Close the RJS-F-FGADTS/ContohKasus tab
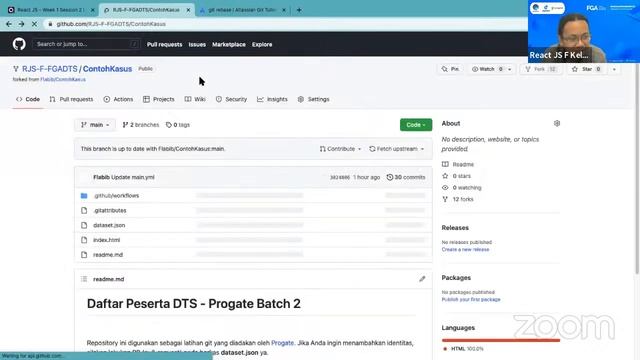This screenshot has width=640, height=360. pos(188,10)
